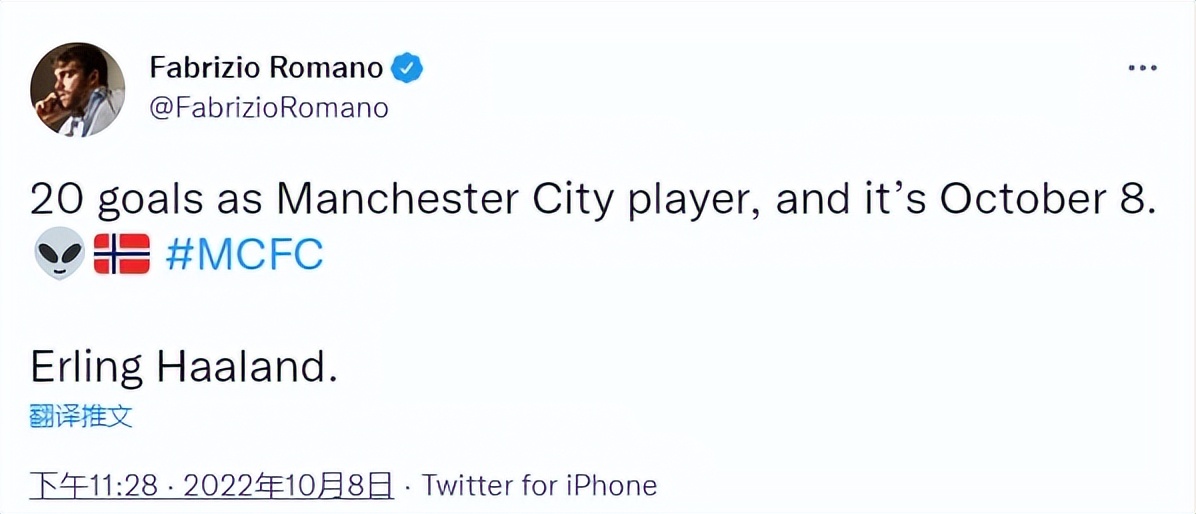Click the alien emoji in the tweet
The width and height of the screenshot is (1196, 514).
pos(58,256)
